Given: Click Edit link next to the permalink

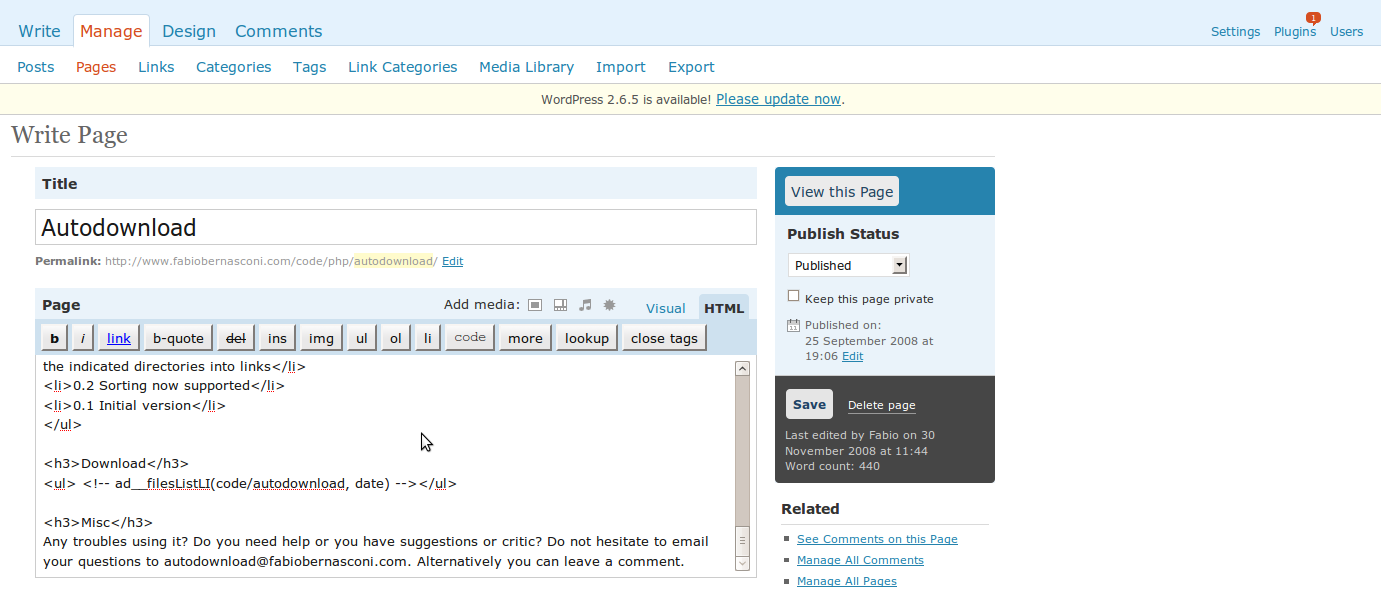Looking at the screenshot, I should (x=452, y=261).
